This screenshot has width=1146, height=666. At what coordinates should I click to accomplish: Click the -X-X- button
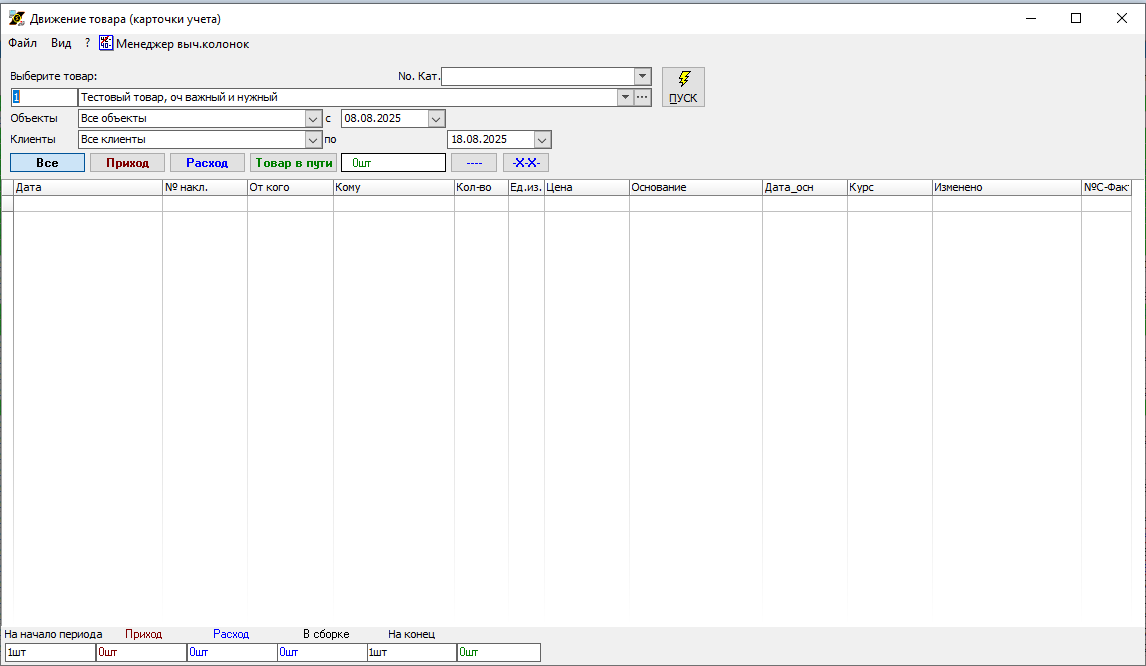[525, 163]
